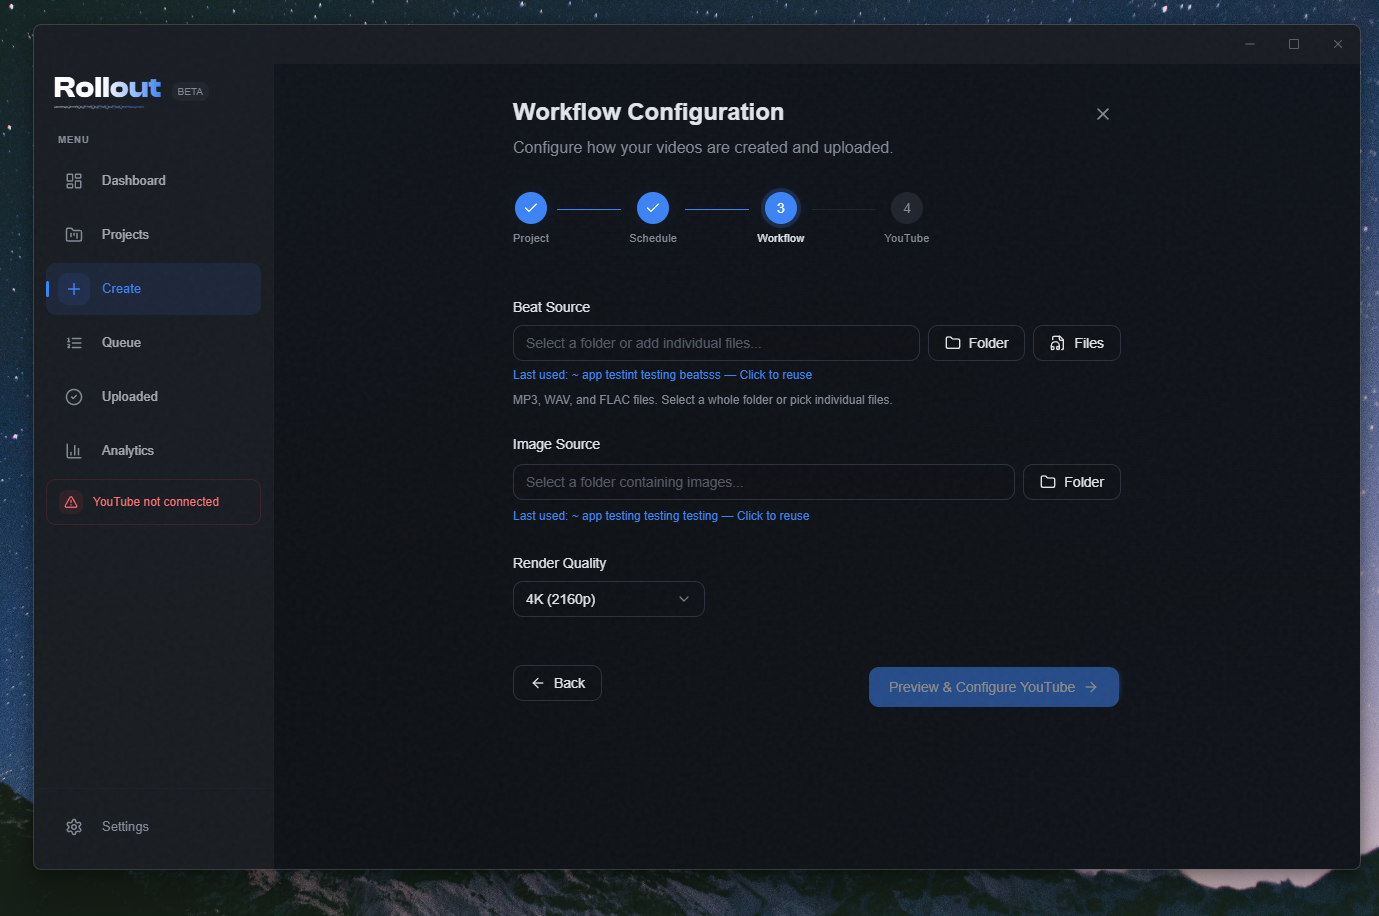Select Workflow step 3 circle
Screen dimensions: 1379x916
pos(781,208)
